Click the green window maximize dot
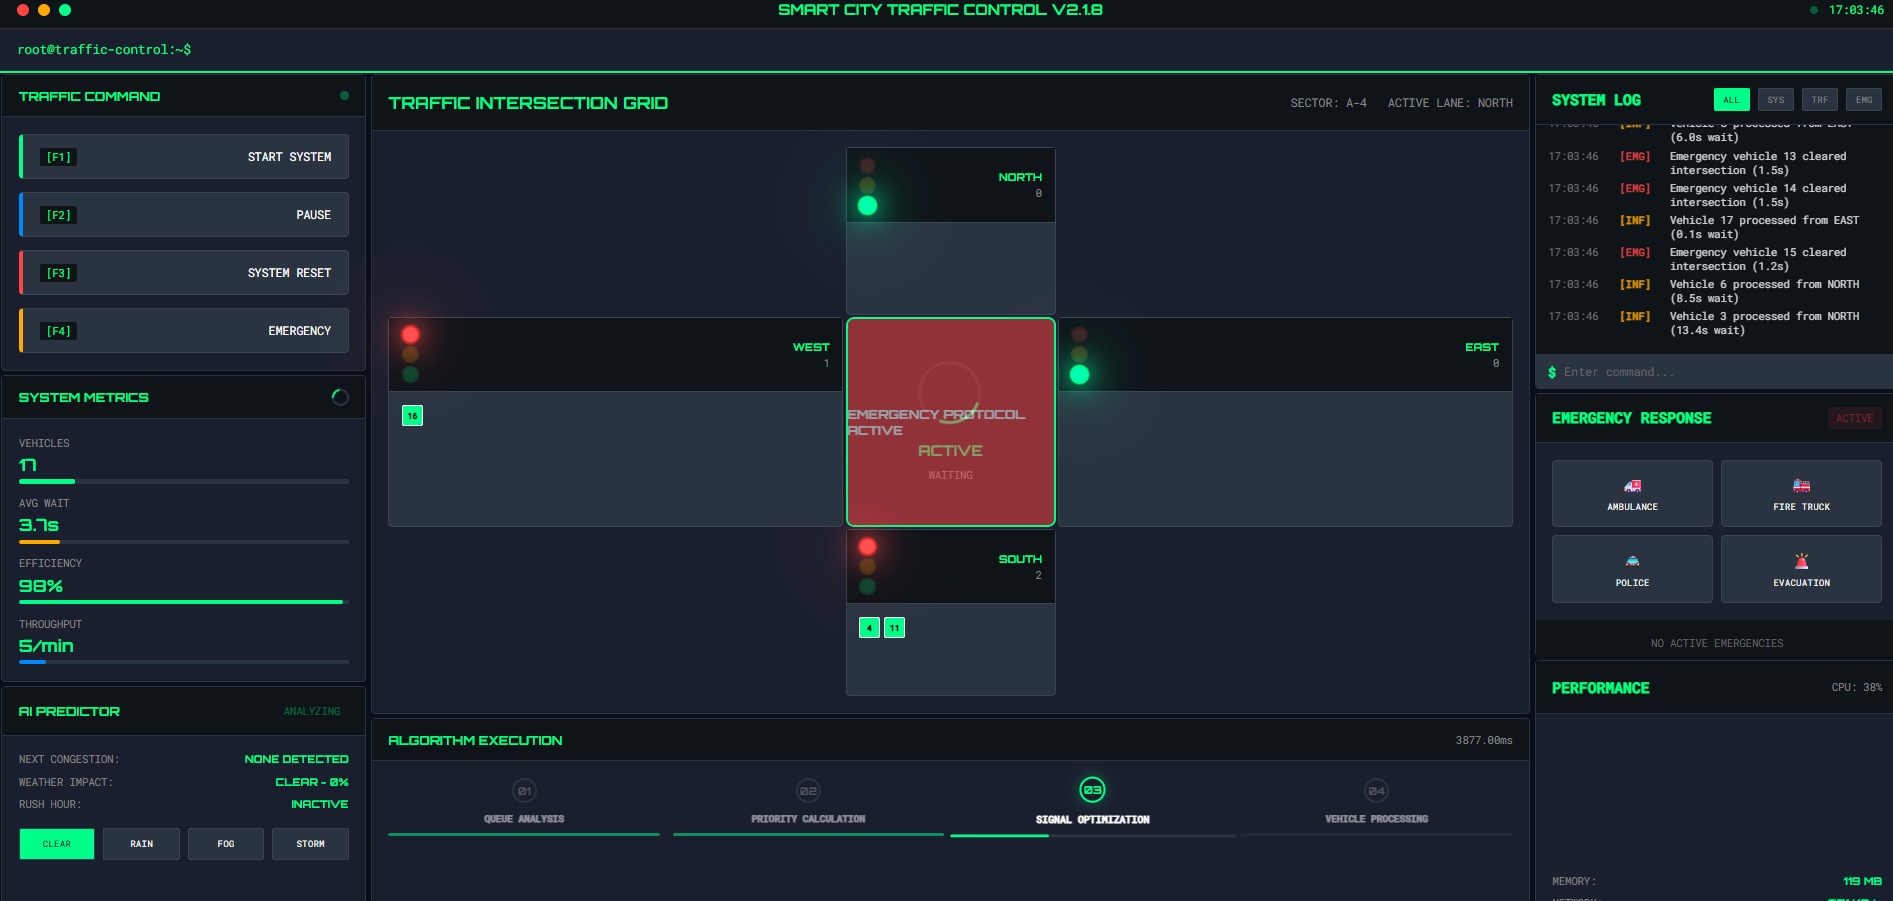The width and height of the screenshot is (1893, 901). 65,10
